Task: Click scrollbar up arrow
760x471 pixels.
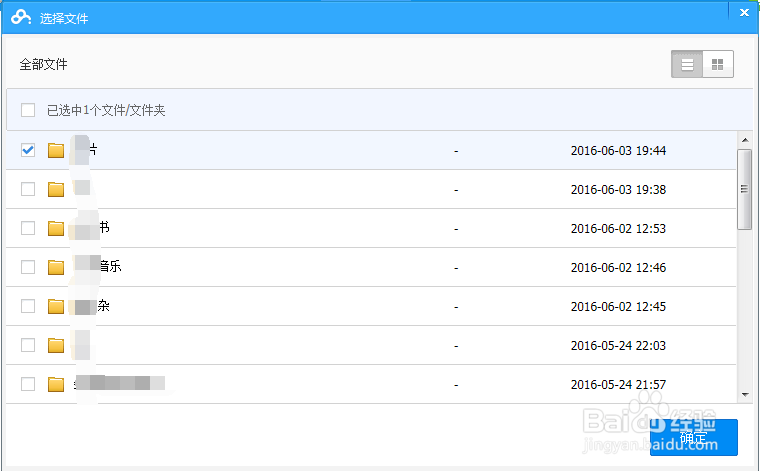Action: click(x=744, y=139)
